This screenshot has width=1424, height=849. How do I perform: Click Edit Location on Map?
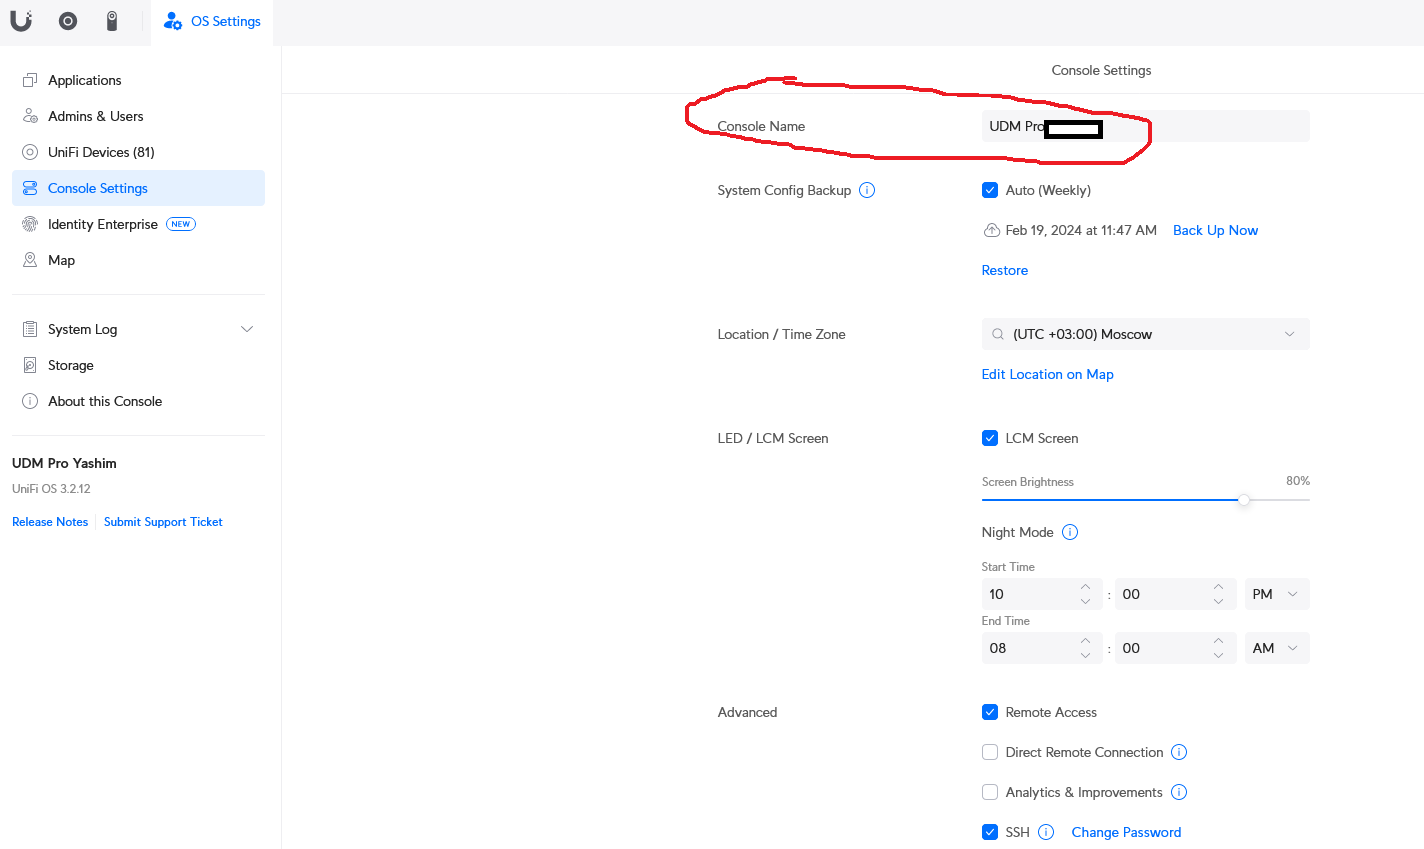(x=1048, y=374)
